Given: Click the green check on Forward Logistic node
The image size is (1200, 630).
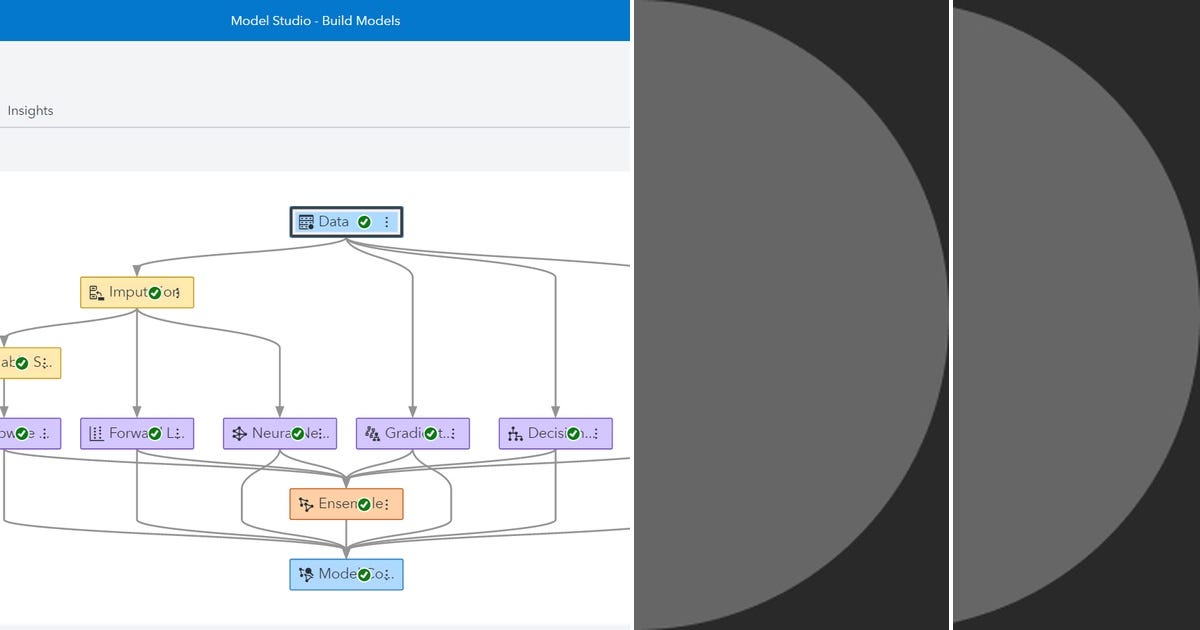Looking at the screenshot, I should [155, 434].
